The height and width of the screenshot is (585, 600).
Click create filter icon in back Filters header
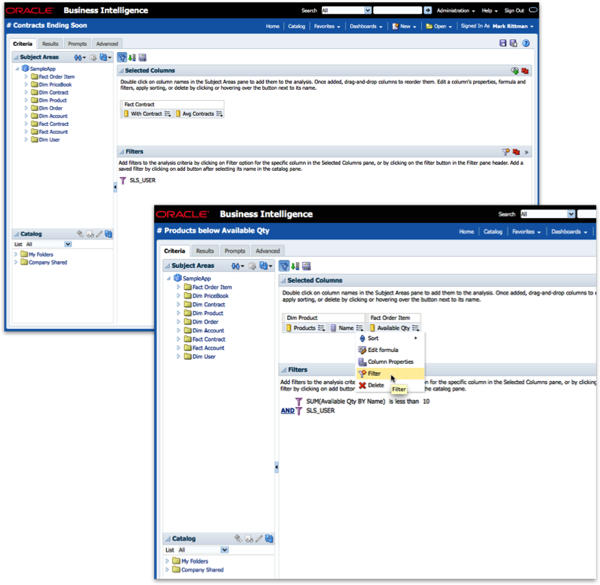pos(506,152)
